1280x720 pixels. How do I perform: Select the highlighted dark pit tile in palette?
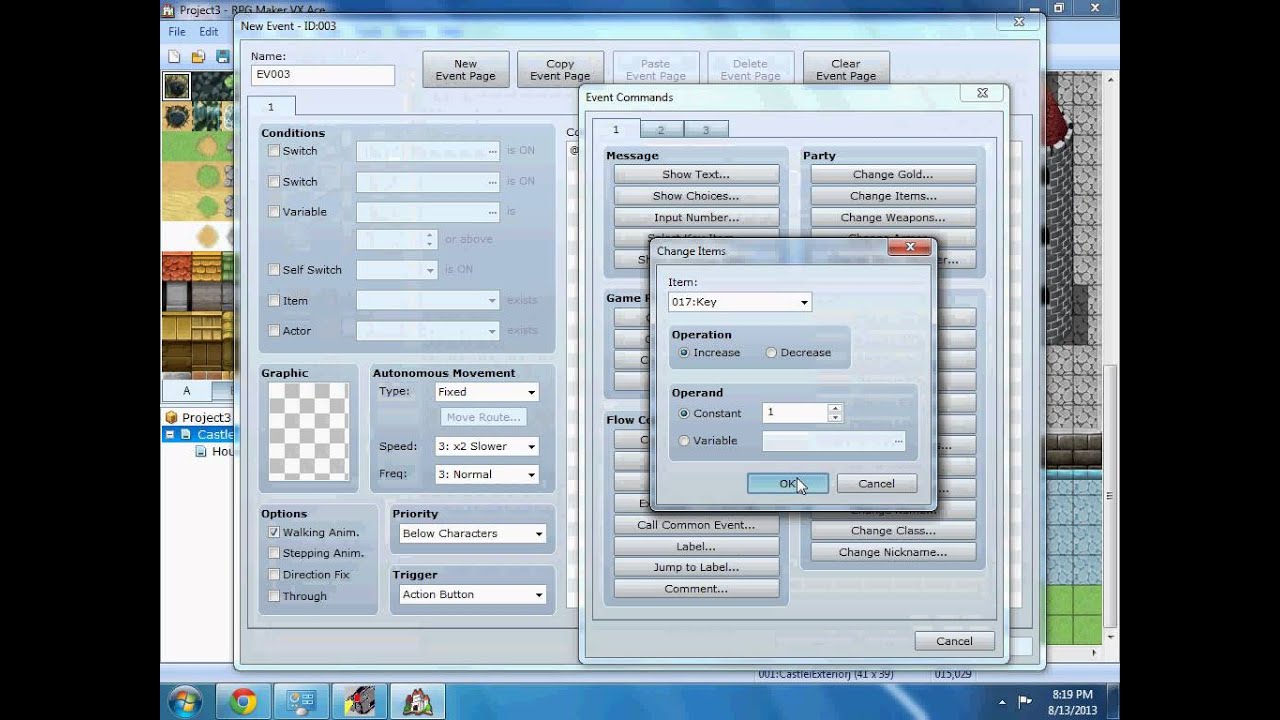click(x=176, y=87)
